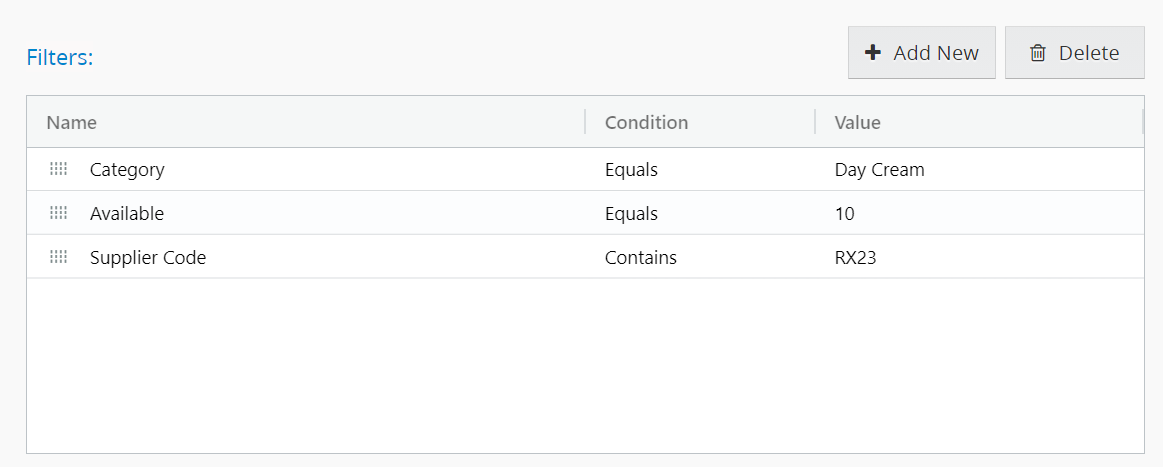Open the Equals condition in Available row

click(631, 214)
